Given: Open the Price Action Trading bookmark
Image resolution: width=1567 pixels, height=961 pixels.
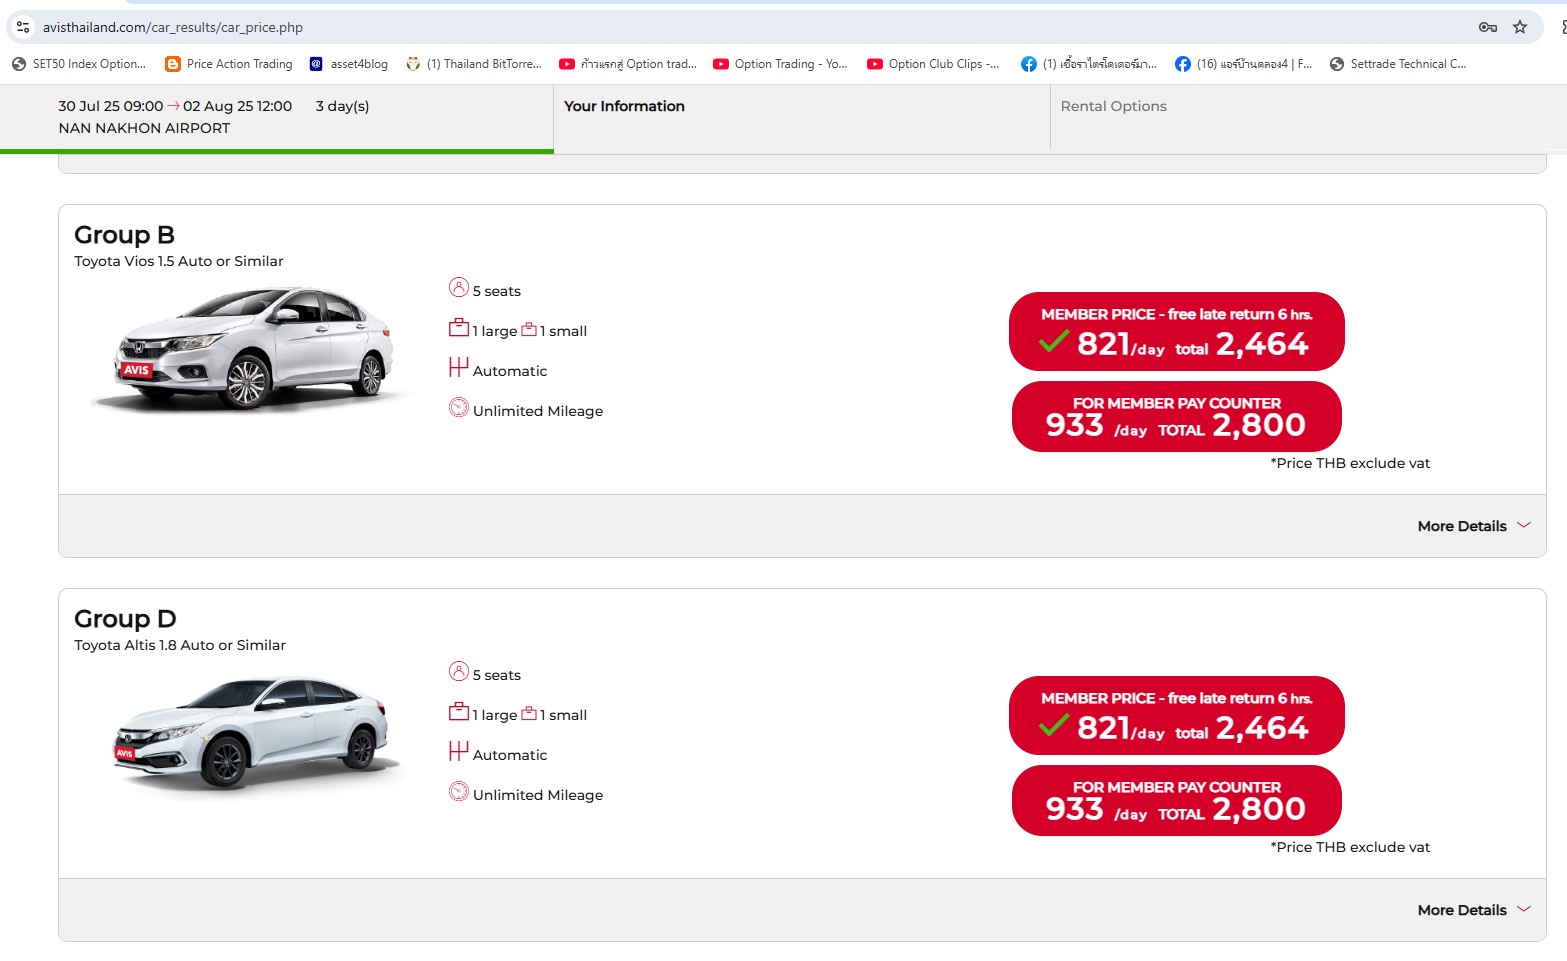Looking at the screenshot, I should [x=229, y=64].
